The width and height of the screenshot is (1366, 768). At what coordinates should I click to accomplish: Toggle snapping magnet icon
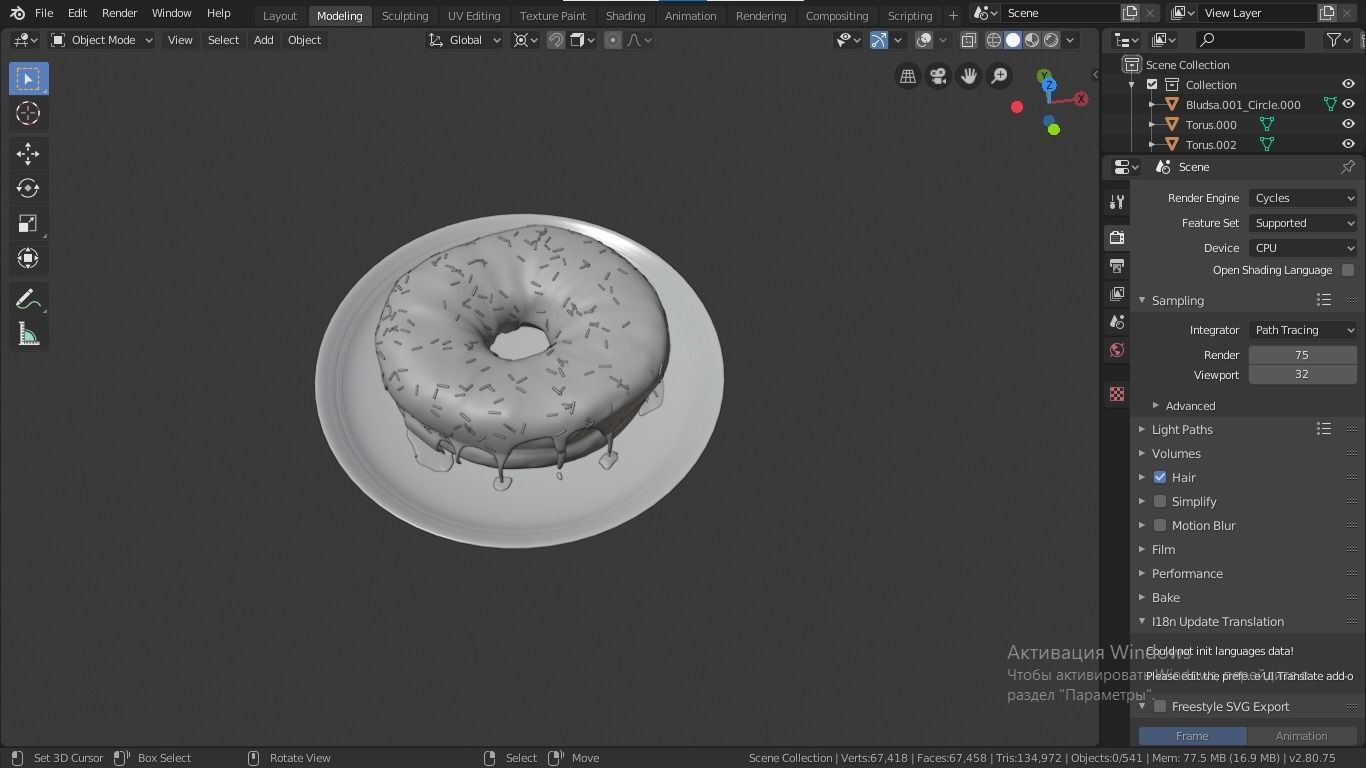pyautogui.click(x=556, y=40)
